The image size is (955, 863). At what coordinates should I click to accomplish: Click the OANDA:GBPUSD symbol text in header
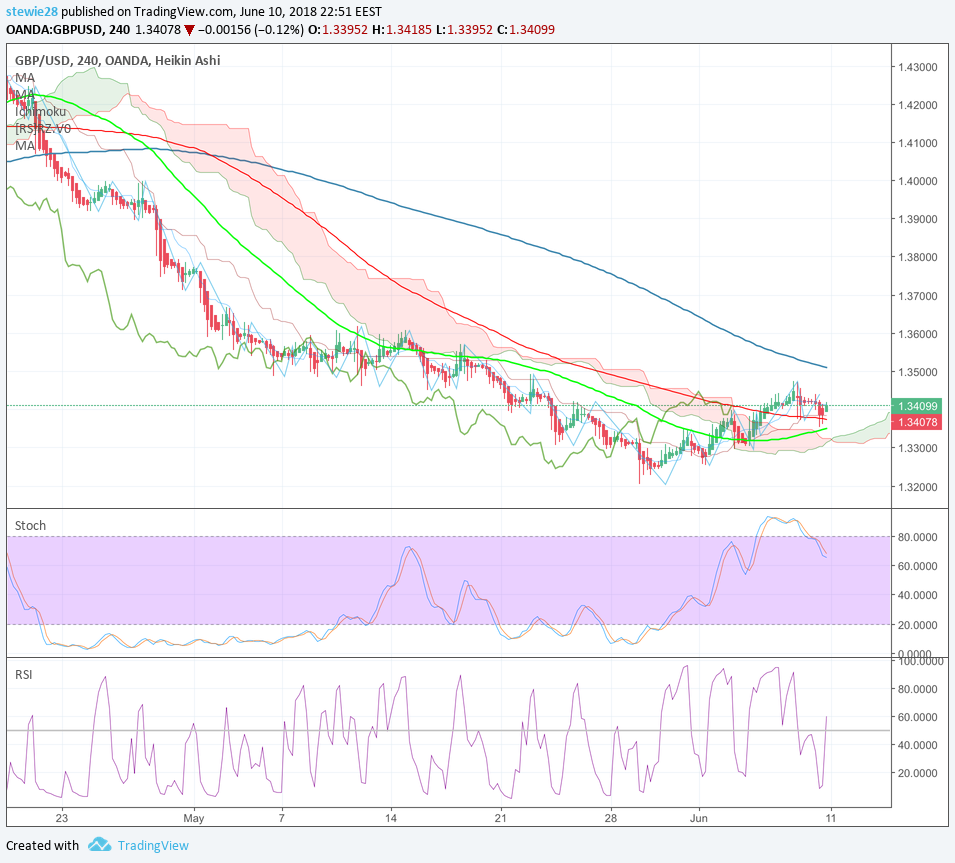coord(54,30)
